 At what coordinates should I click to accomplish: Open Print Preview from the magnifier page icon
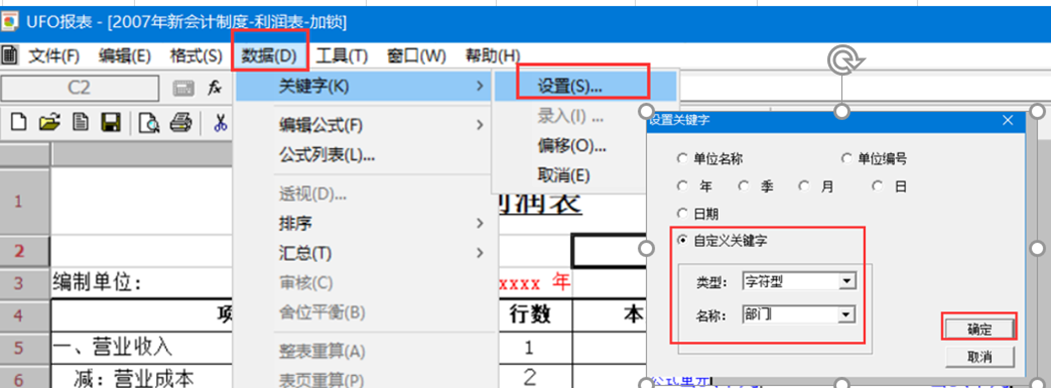click(x=148, y=123)
